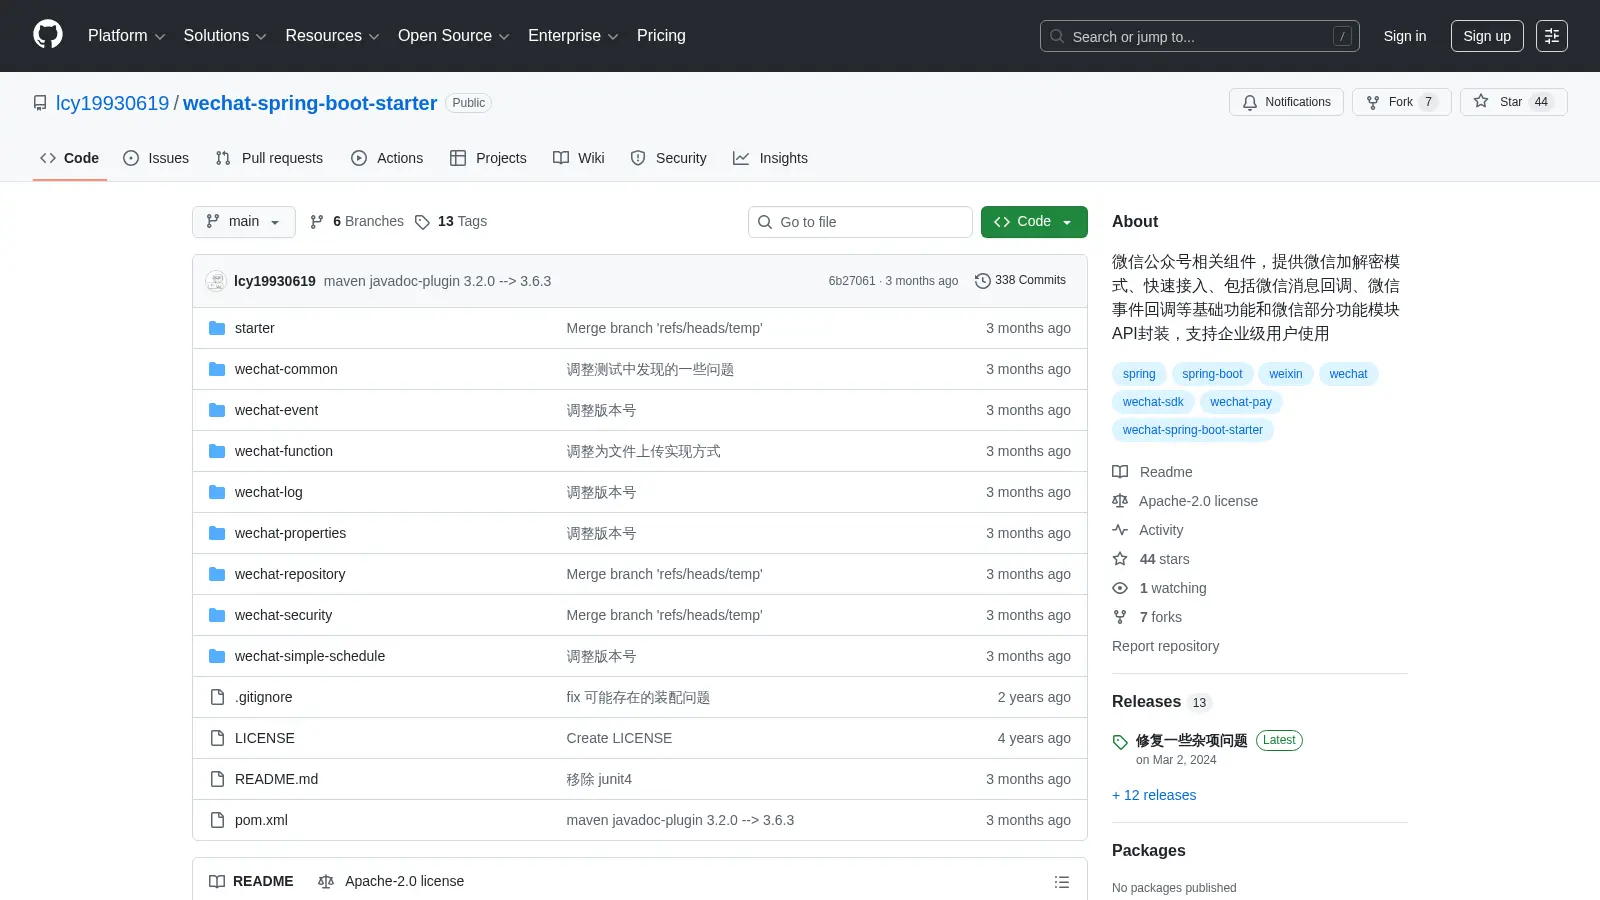Open the wechat-function folder icon
The height and width of the screenshot is (900, 1600).
click(x=217, y=451)
